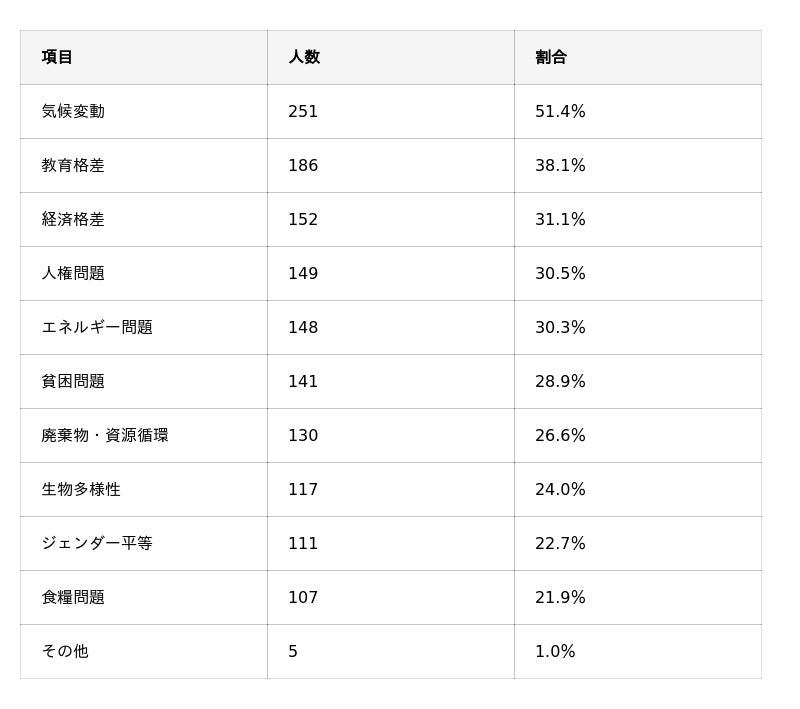Click the 食糧問題 cell
The height and width of the screenshot is (709, 800).
point(73,597)
